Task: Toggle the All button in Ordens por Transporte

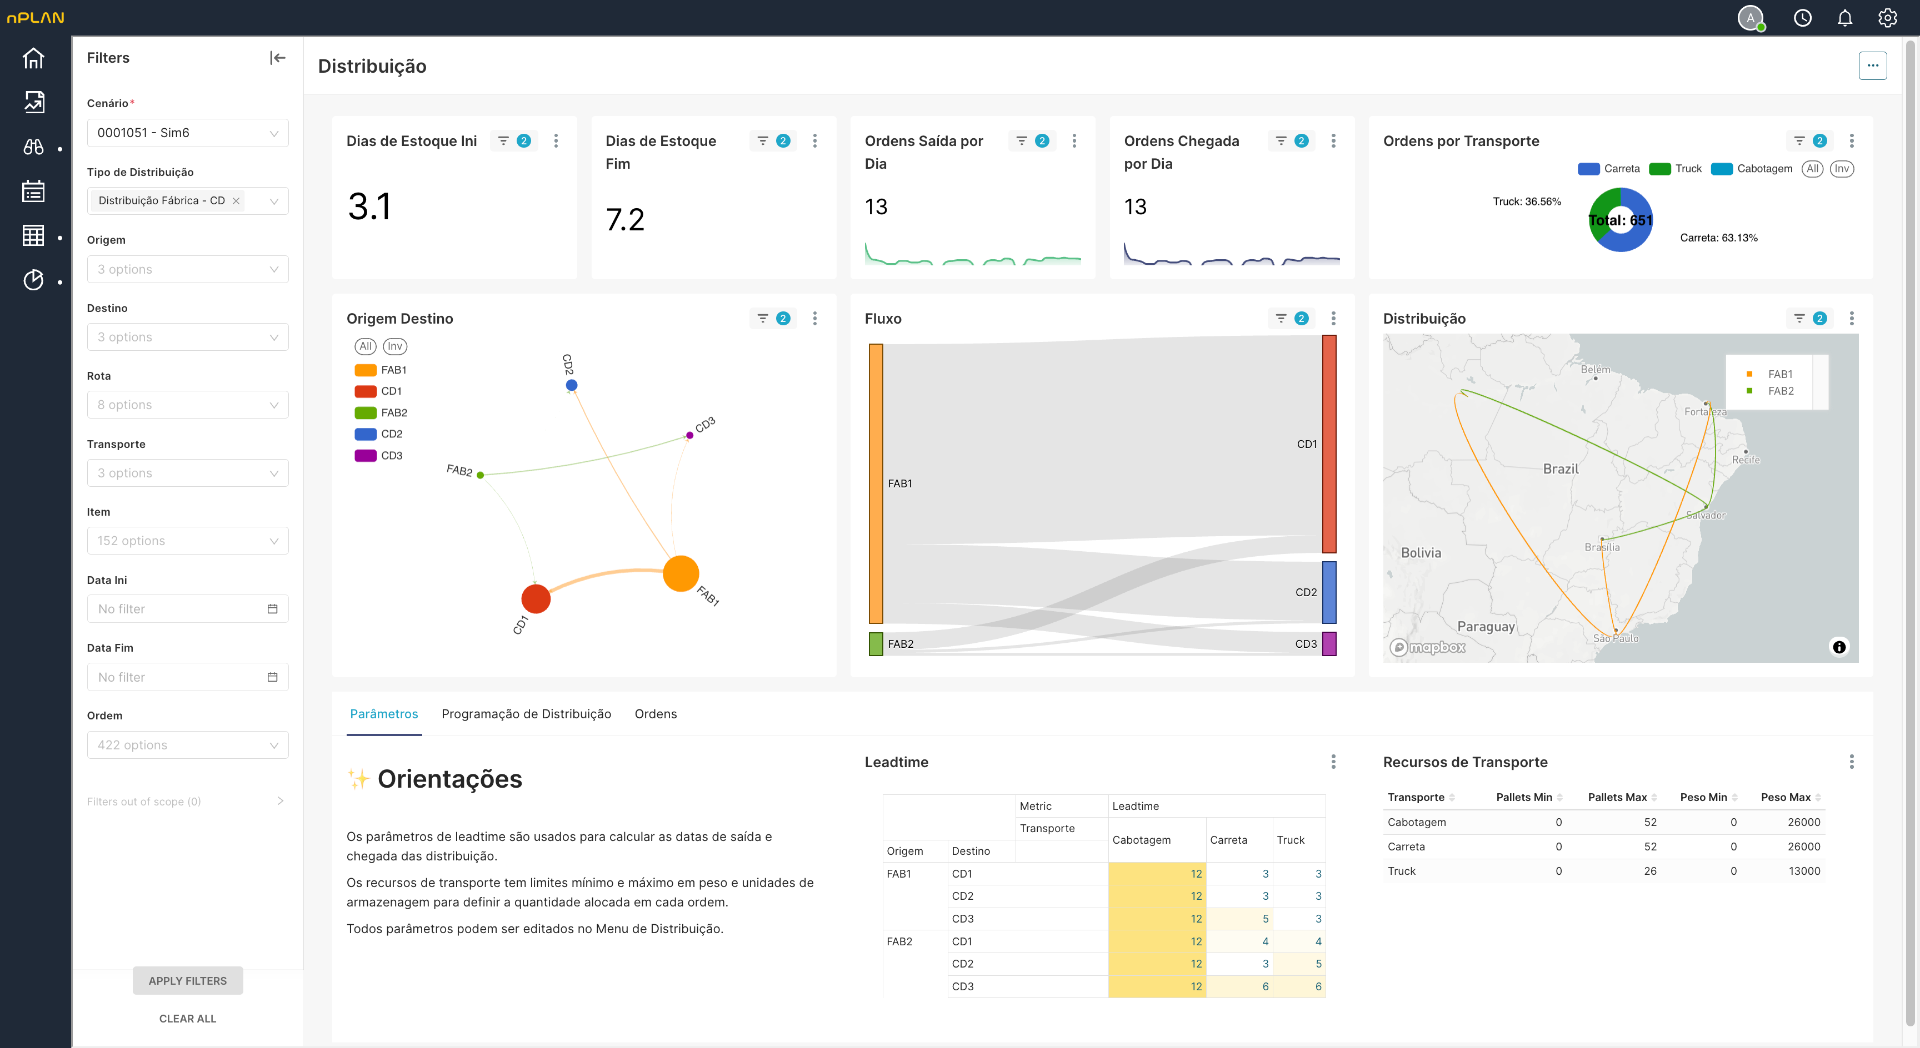Action: (x=1813, y=169)
